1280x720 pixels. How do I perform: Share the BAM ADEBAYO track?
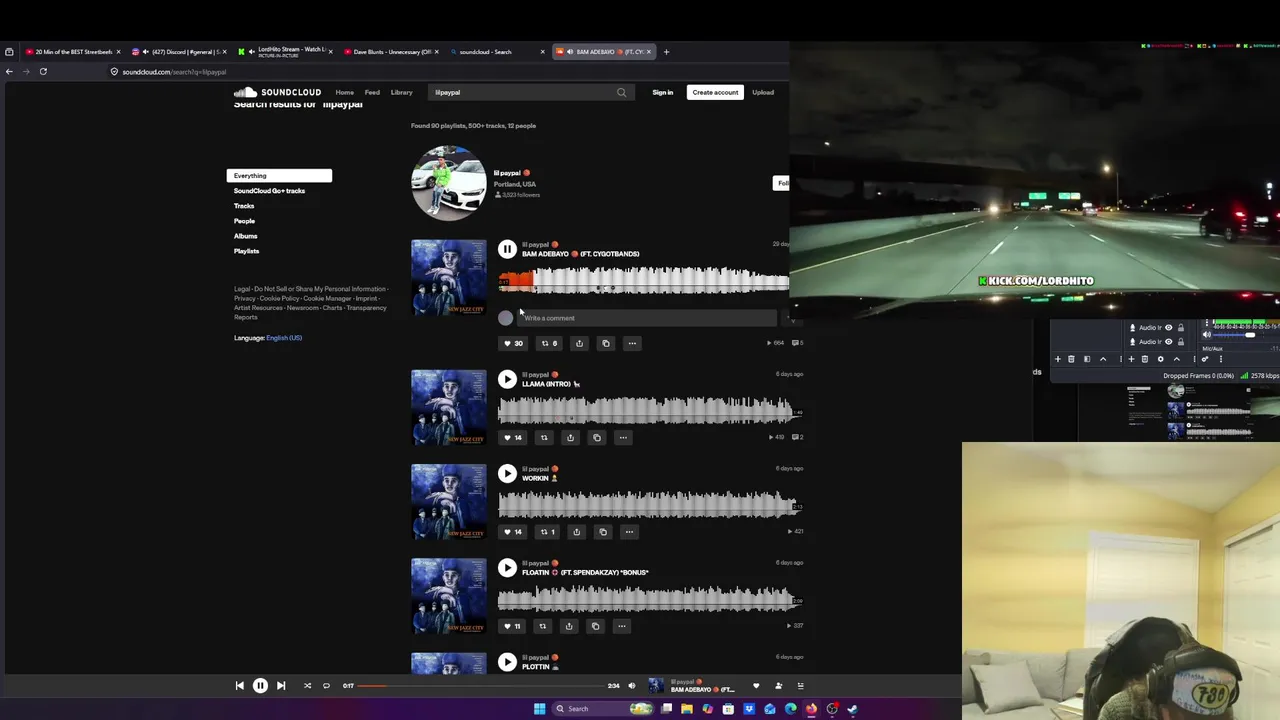pos(579,343)
